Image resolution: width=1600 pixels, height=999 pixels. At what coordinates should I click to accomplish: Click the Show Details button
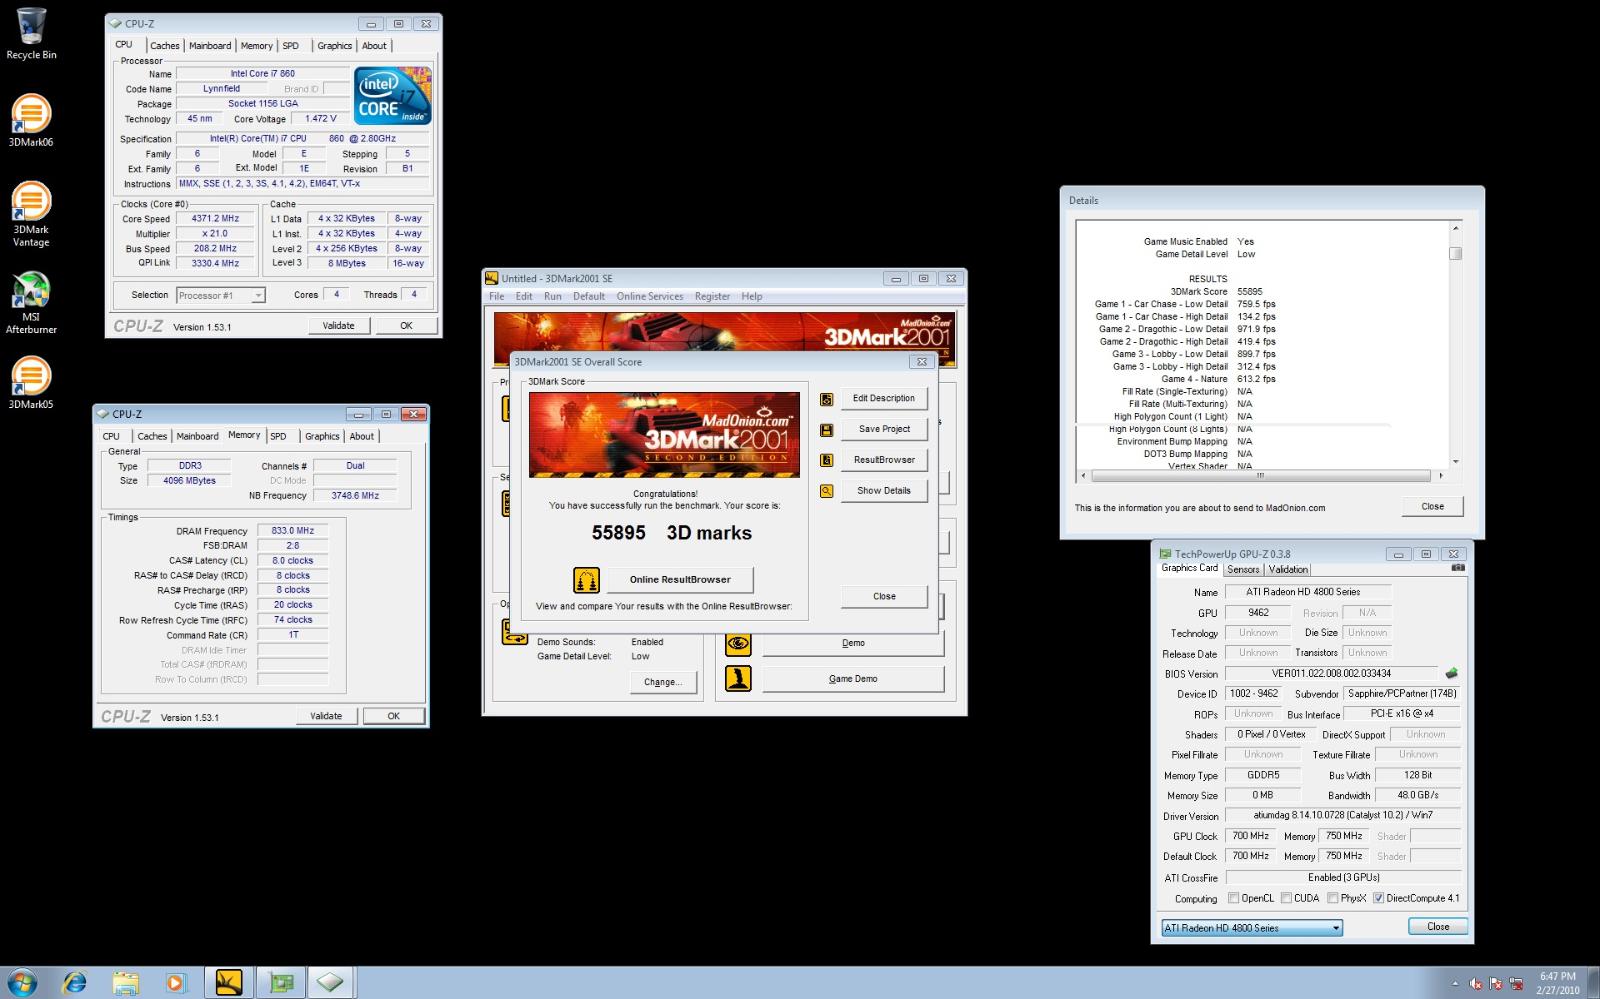click(883, 491)
